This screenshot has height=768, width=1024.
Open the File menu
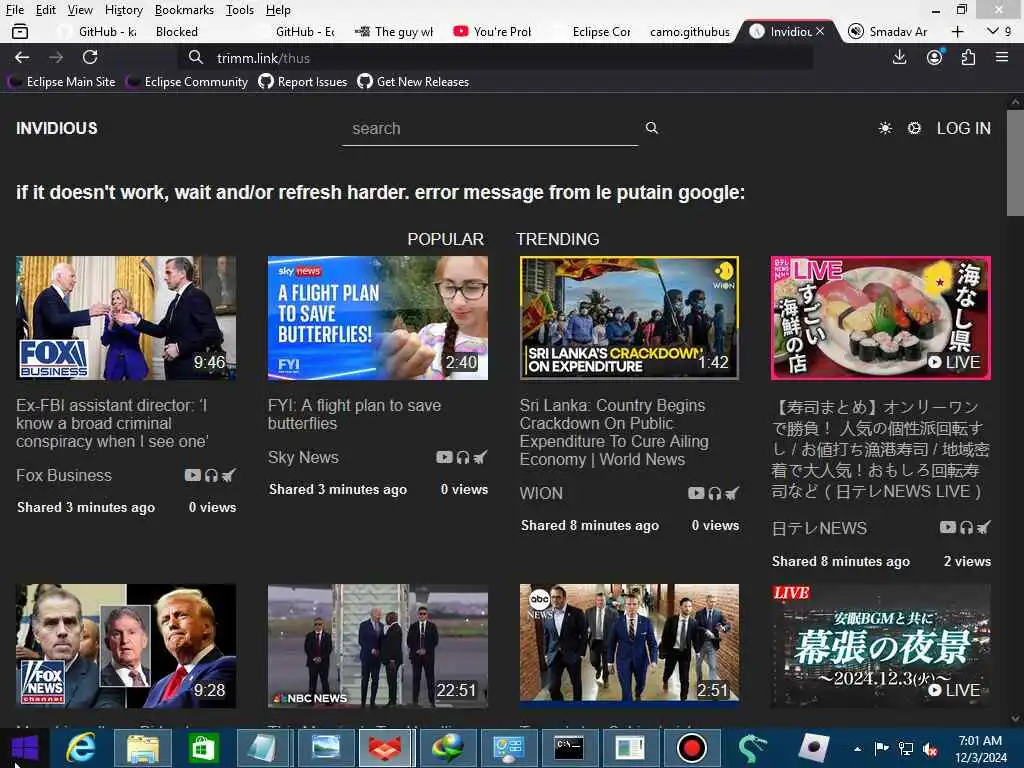click(x=15, y=10)
